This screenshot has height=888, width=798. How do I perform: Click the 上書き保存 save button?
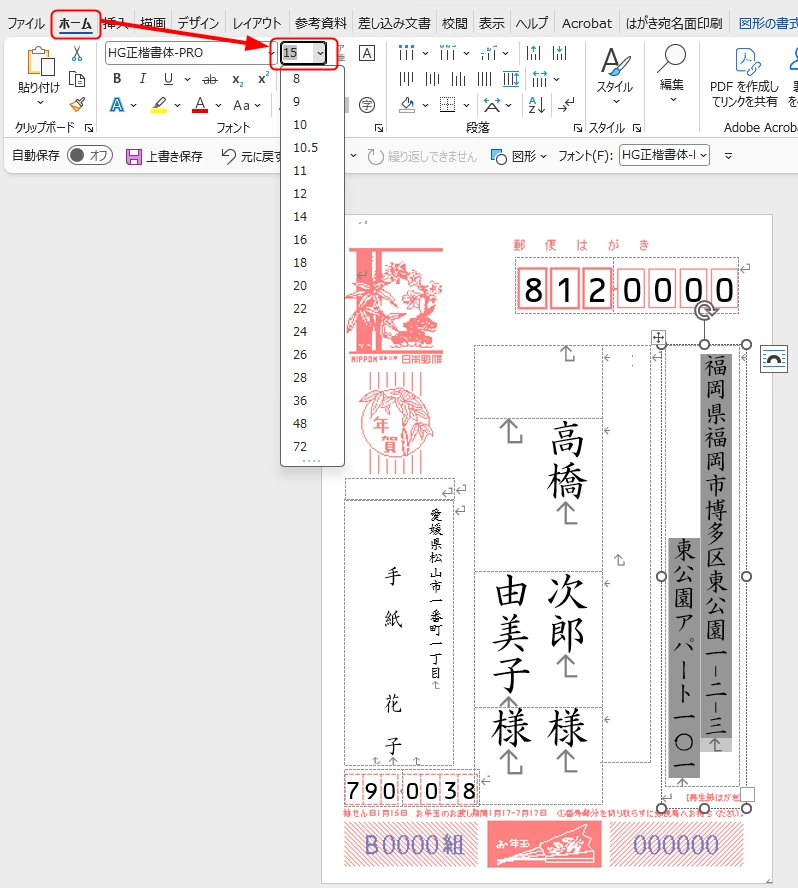164,156
